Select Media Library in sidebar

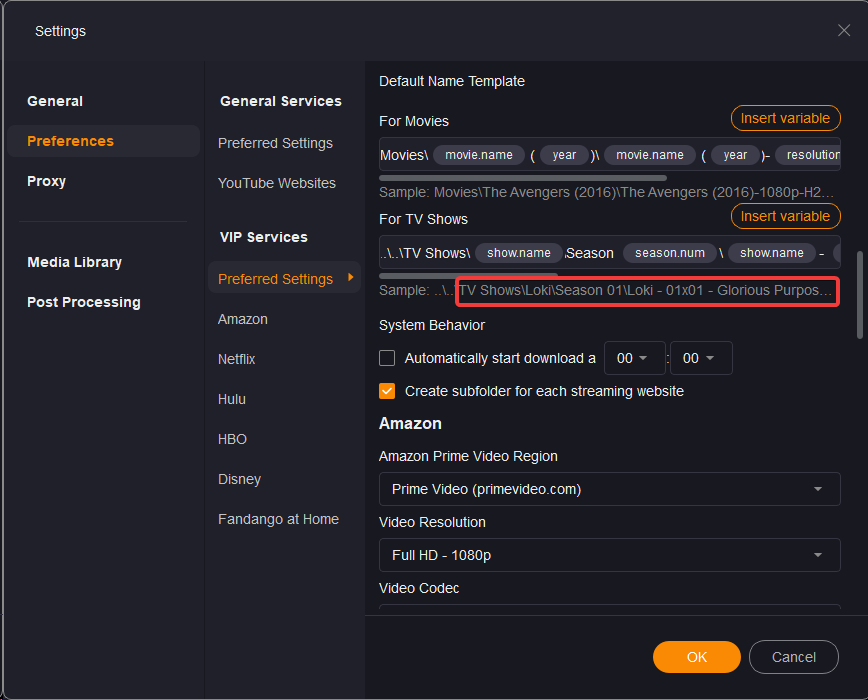[x=75, y=262]
